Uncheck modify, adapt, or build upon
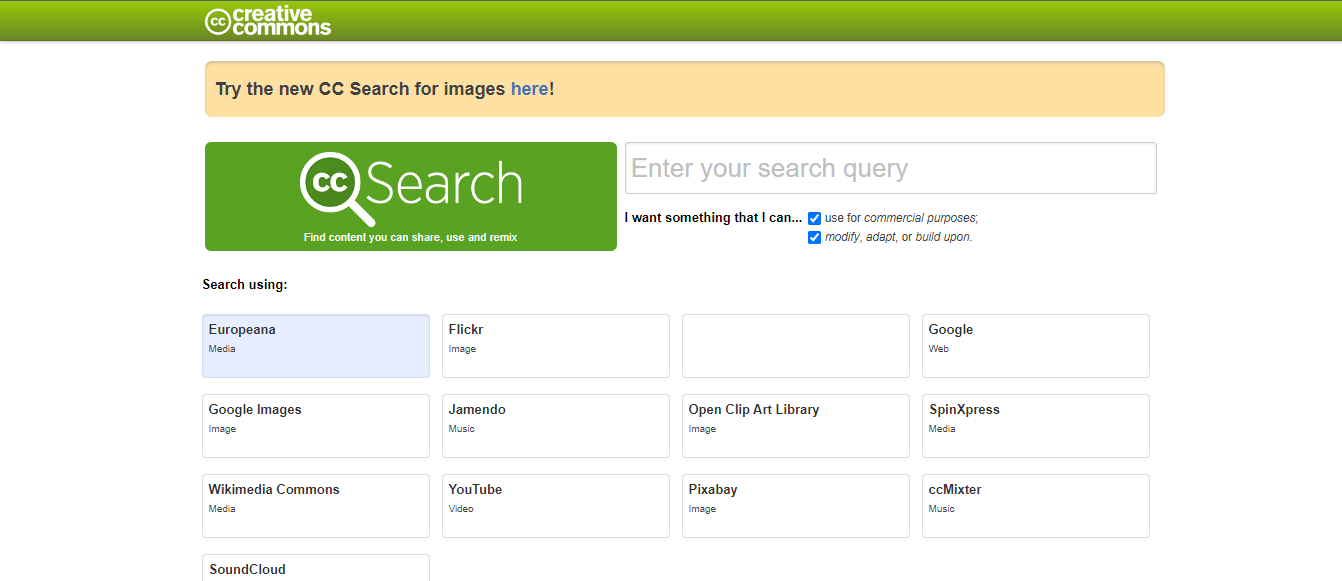The height and width of the screenshot is (581, 1342). (814, 237)
